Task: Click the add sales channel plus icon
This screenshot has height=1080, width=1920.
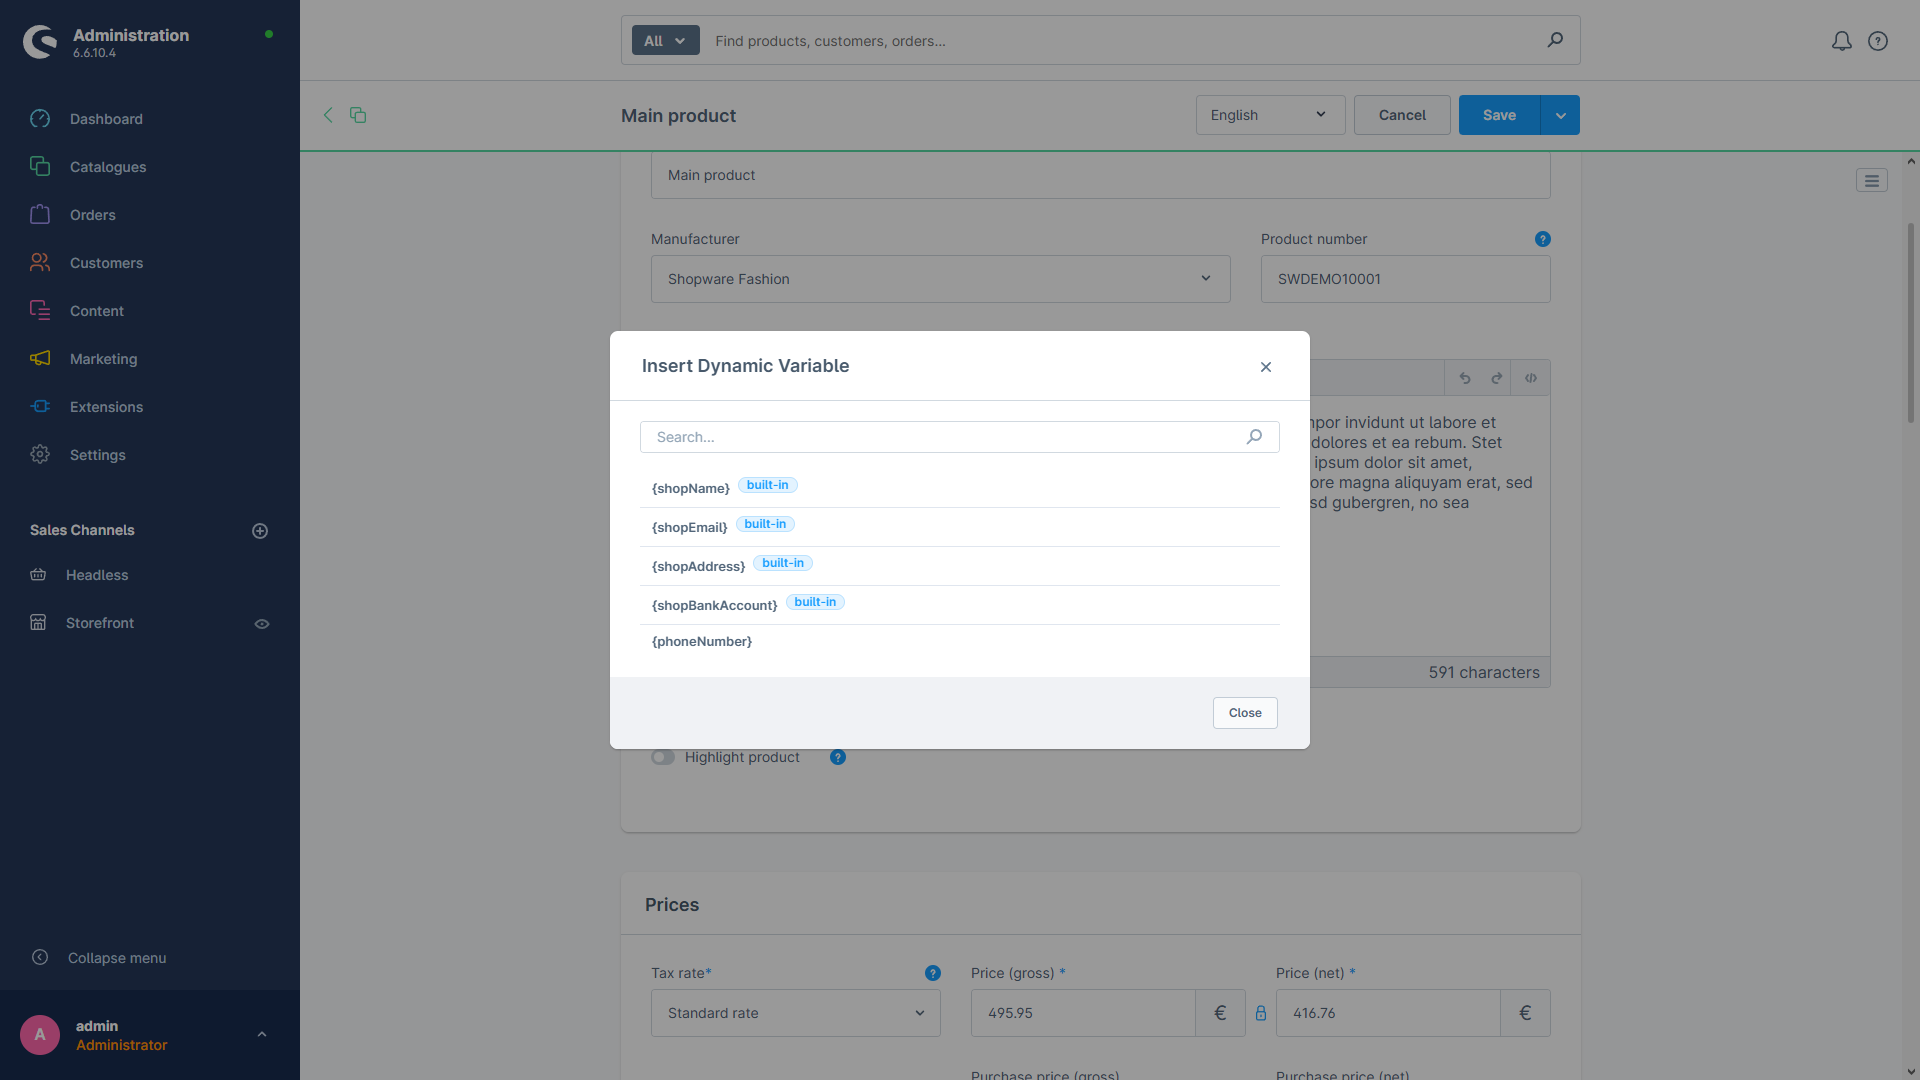Action: click(x=260, y=531)
